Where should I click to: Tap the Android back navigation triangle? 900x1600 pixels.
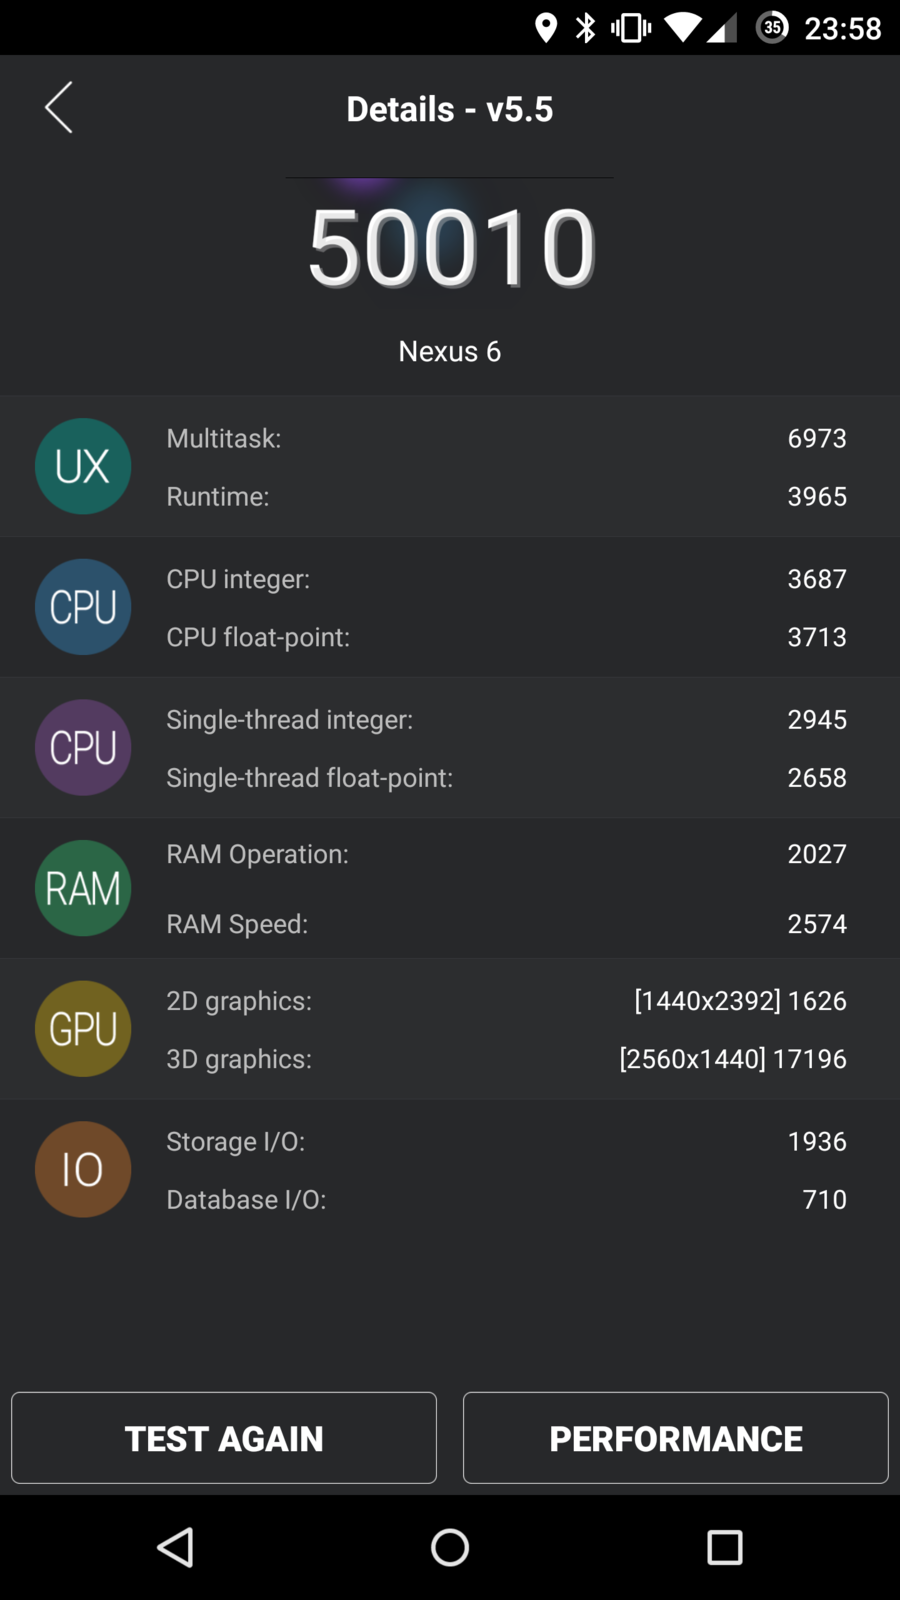point(176,1547)
